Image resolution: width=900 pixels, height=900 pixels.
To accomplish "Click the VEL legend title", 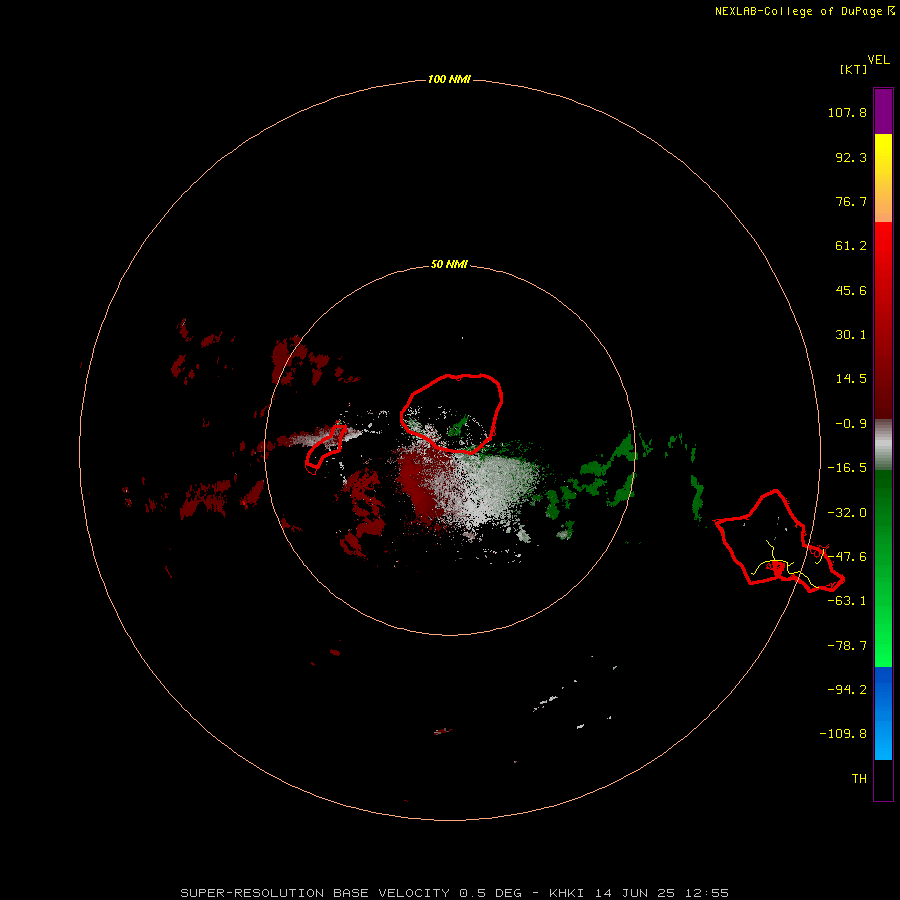I will tap(878, 60).
